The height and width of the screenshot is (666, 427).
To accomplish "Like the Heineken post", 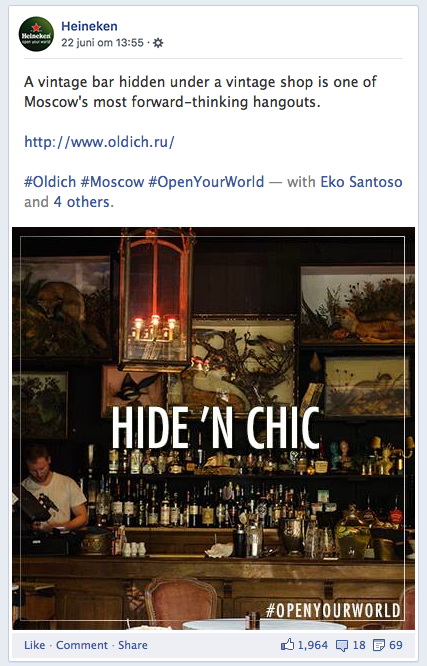I will coord(34,645).
